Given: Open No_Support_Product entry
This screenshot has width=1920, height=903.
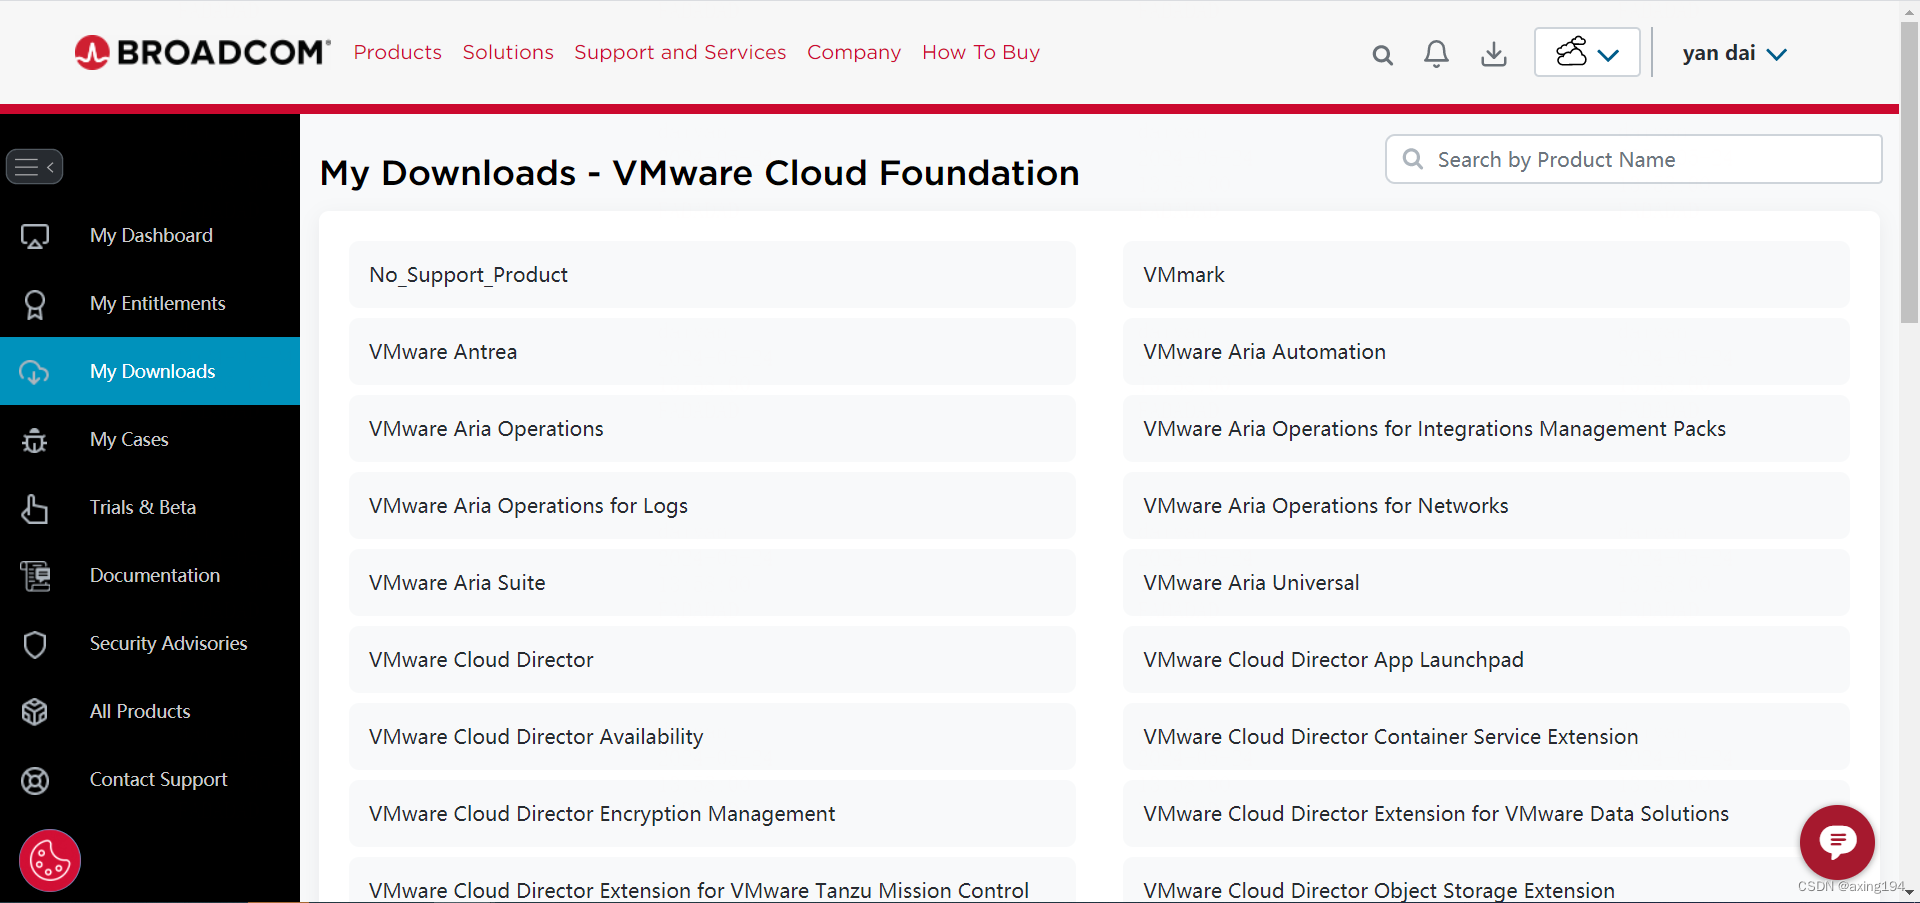Looking at the screenshot, I should [712, 275].
